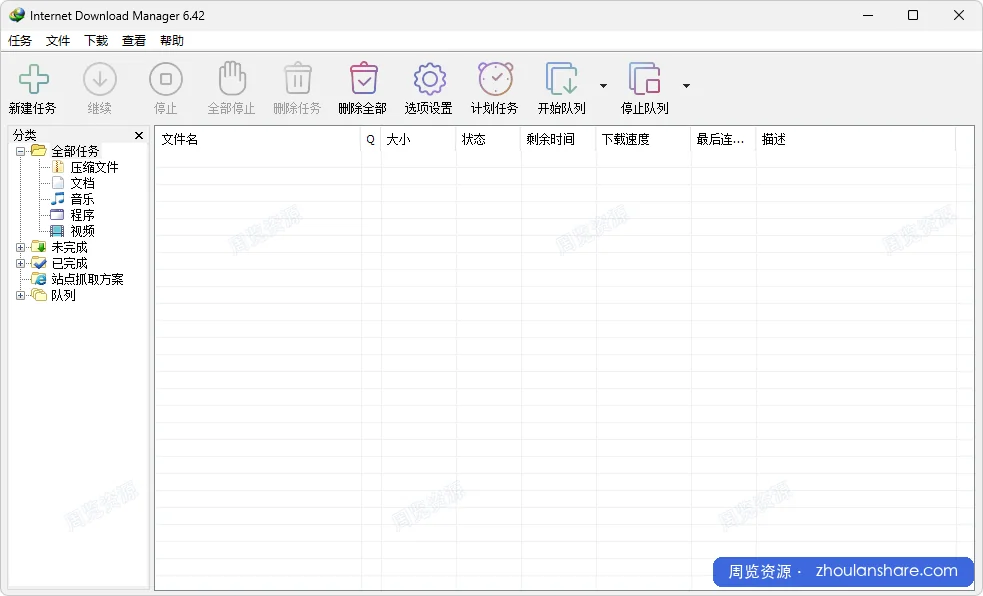
Task: Select the 程序 category
Action: pos(82,215)
